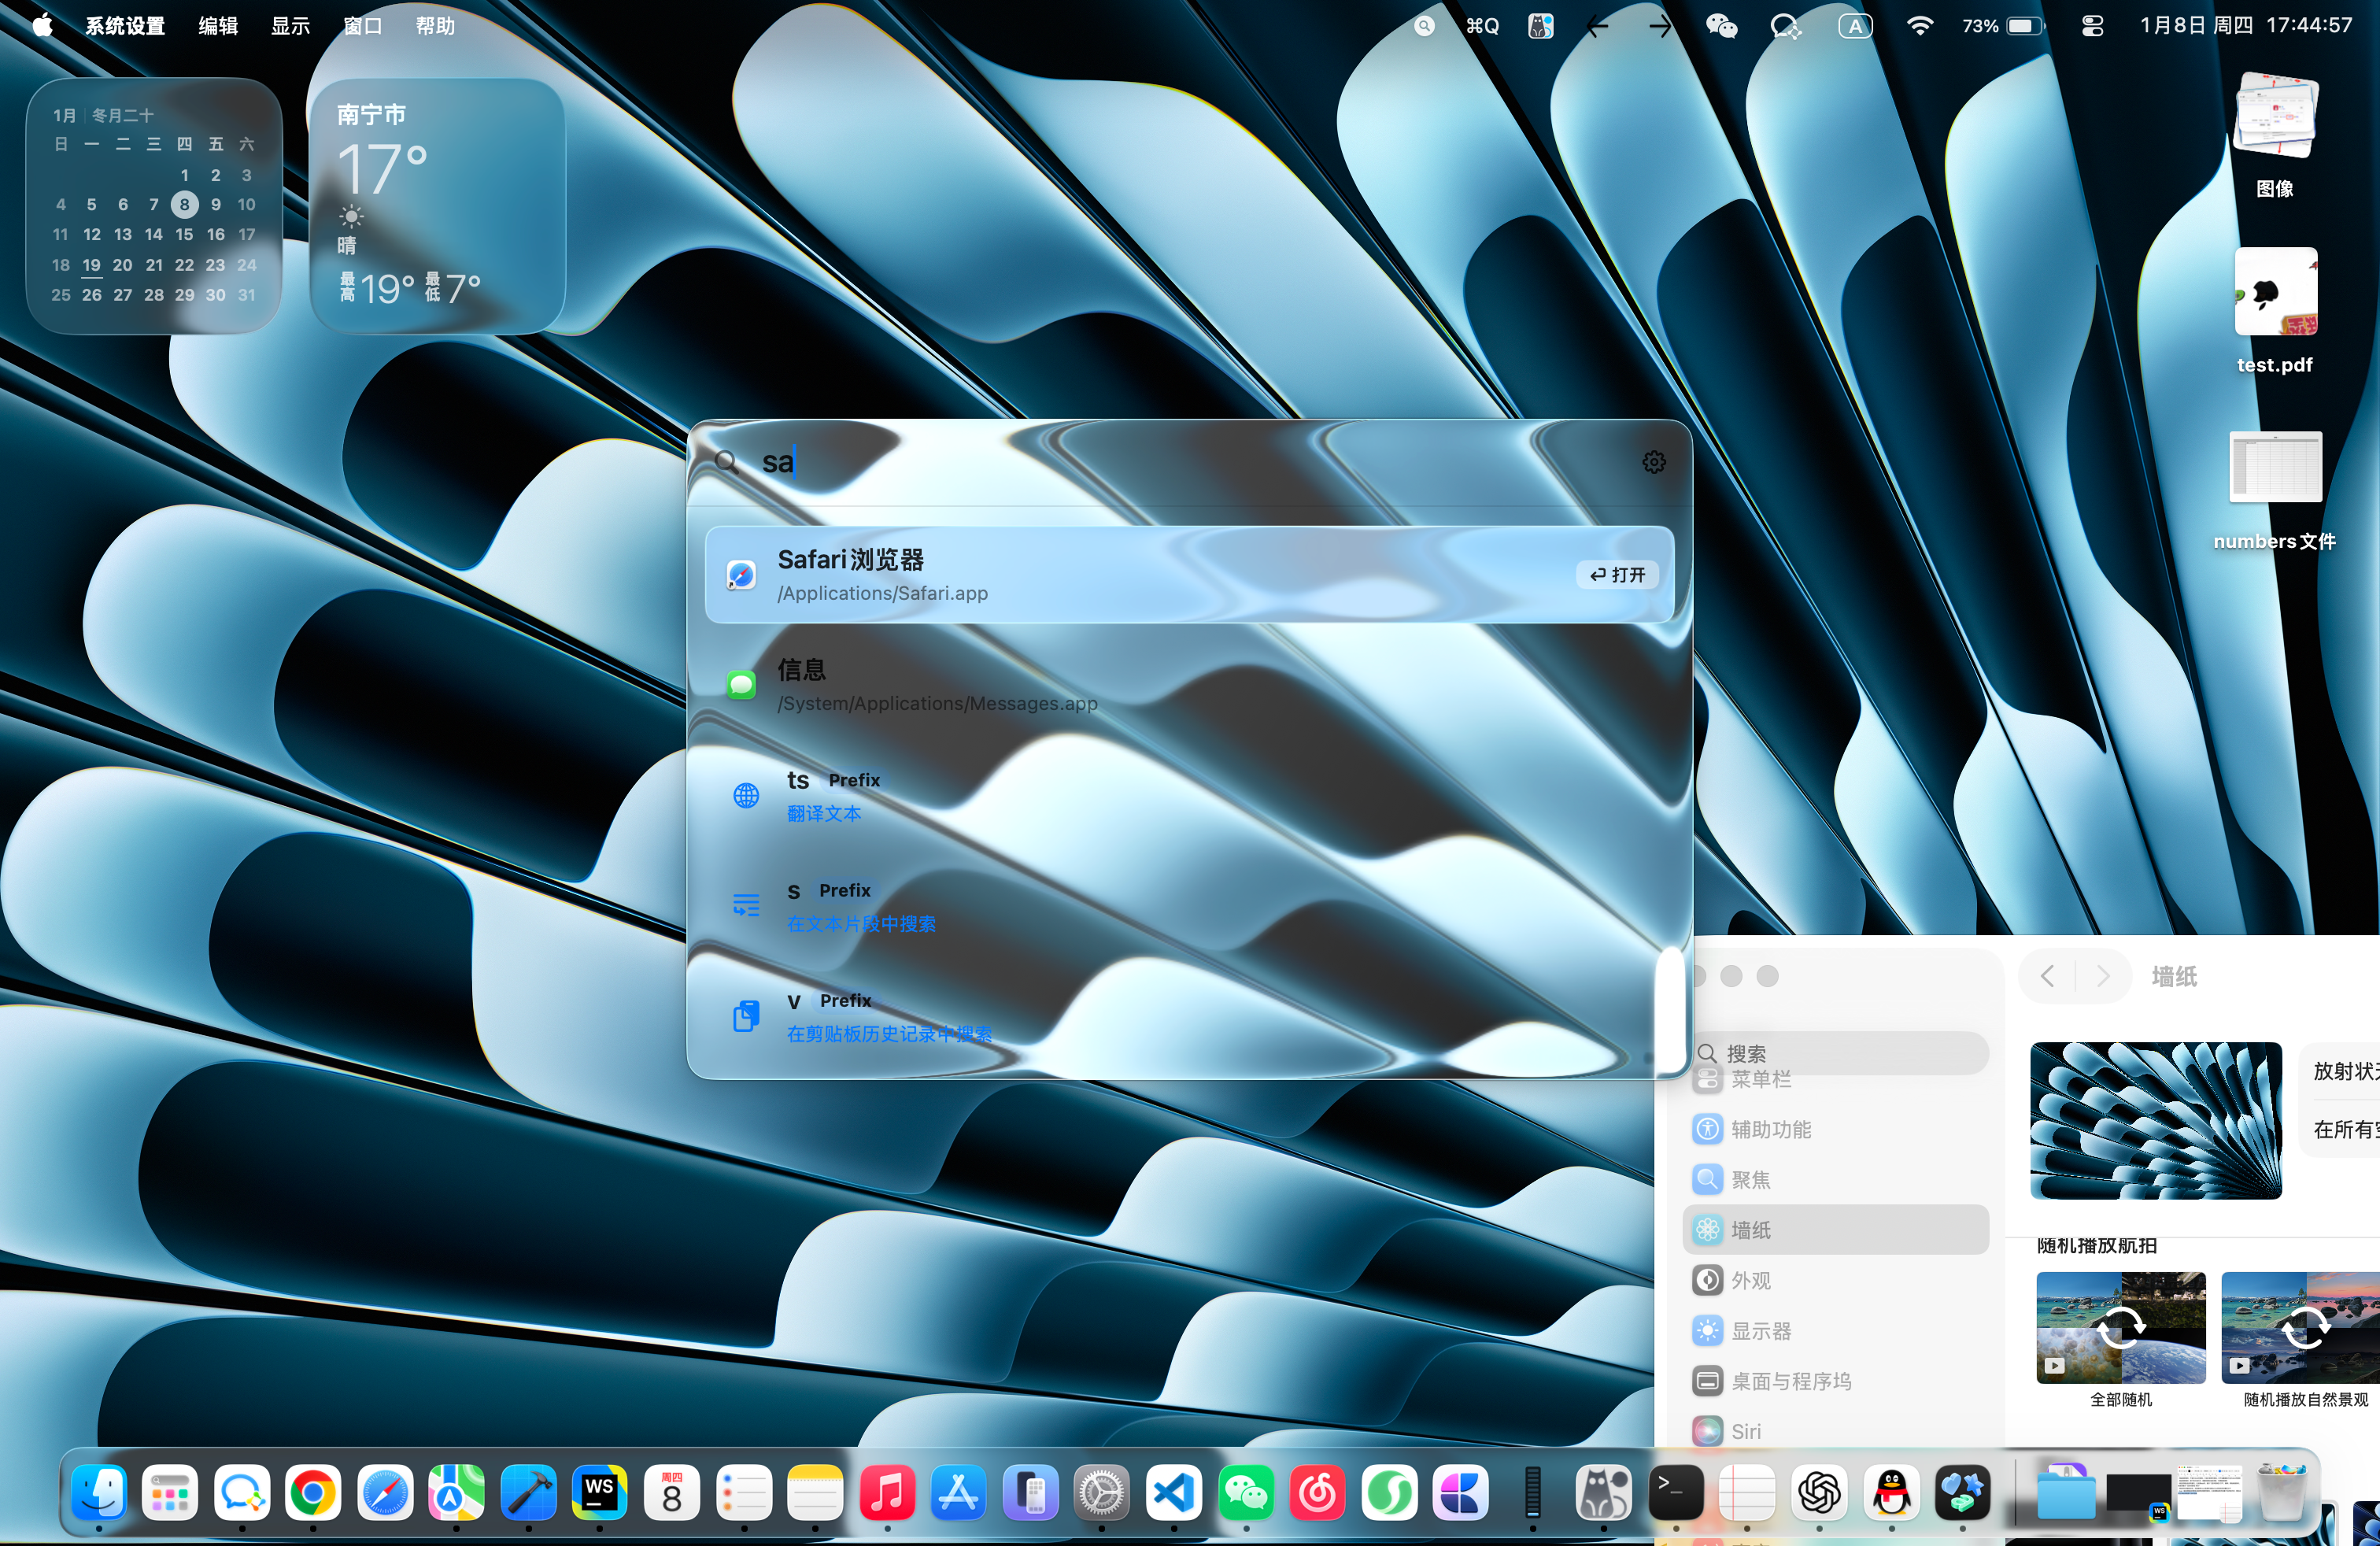
Task: Open ChatGPT from the Dock
Action: pyautogui.click(x=1820, y=1495)
